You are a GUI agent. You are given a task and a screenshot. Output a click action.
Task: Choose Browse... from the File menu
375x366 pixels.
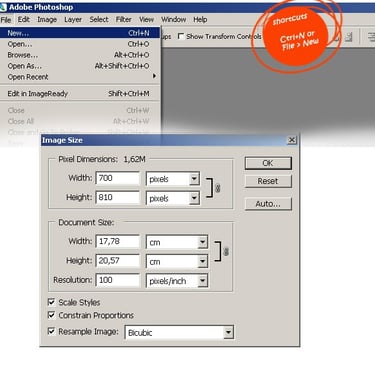click(x=80, y=55)
